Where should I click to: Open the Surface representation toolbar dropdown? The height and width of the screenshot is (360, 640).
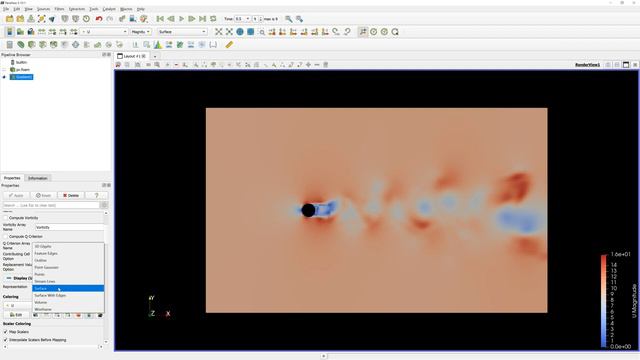[x=182, y=32]
